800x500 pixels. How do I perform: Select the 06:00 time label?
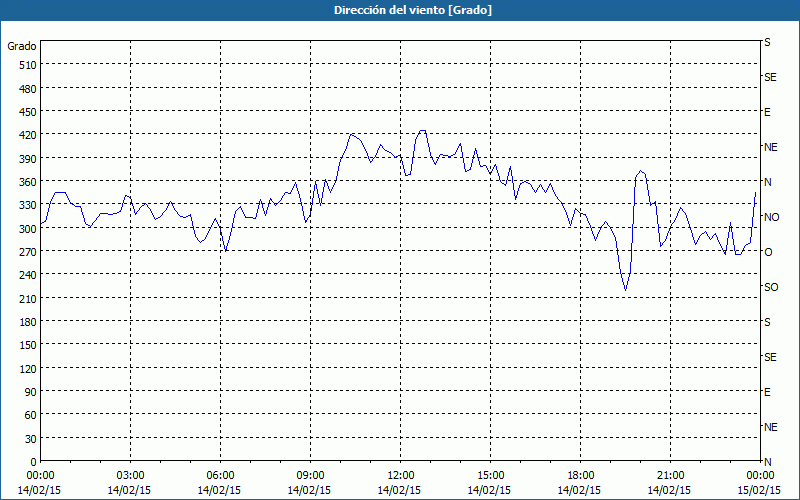(220, 476)
